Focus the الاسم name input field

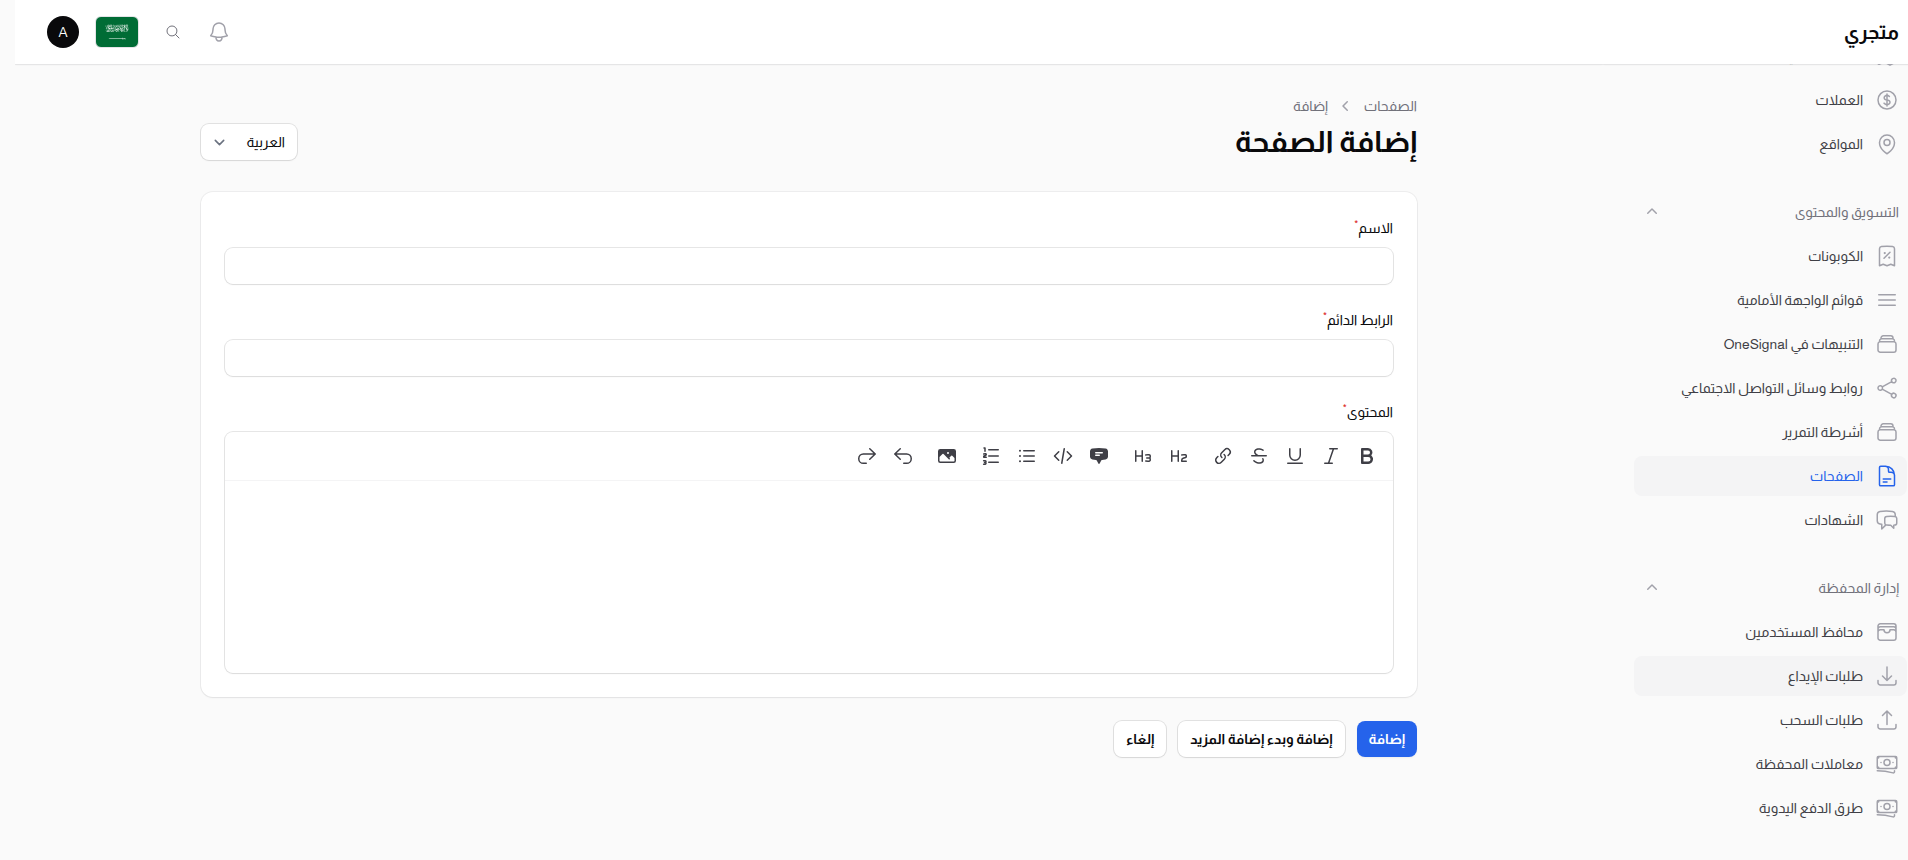tap(809, 266)
